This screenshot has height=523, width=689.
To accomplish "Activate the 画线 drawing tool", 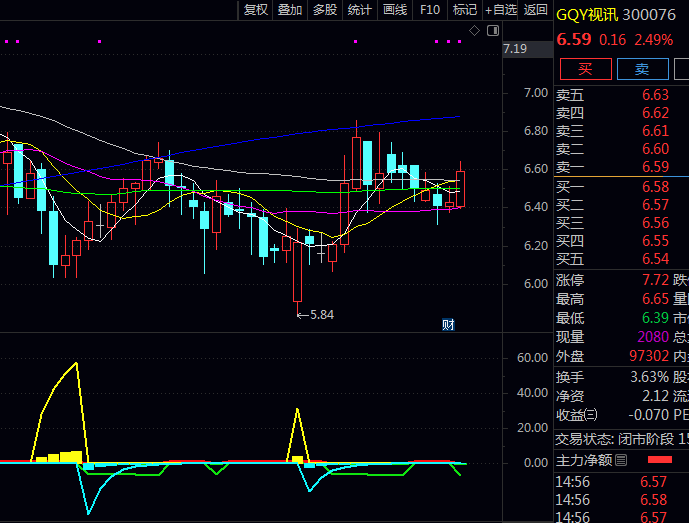I will pyautogui.click(x=395, y=10).
